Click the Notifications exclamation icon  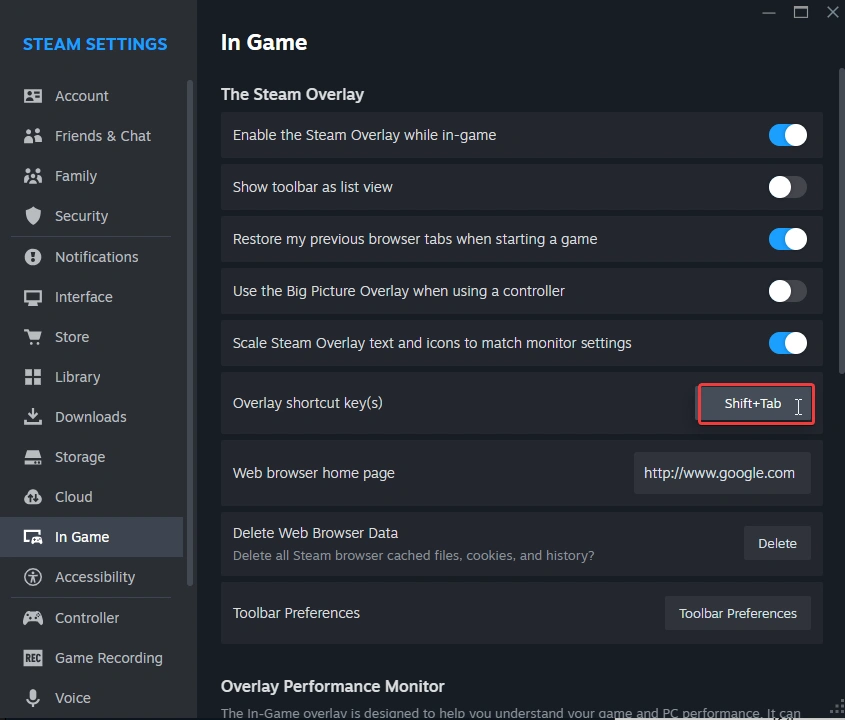click(33, 257)
